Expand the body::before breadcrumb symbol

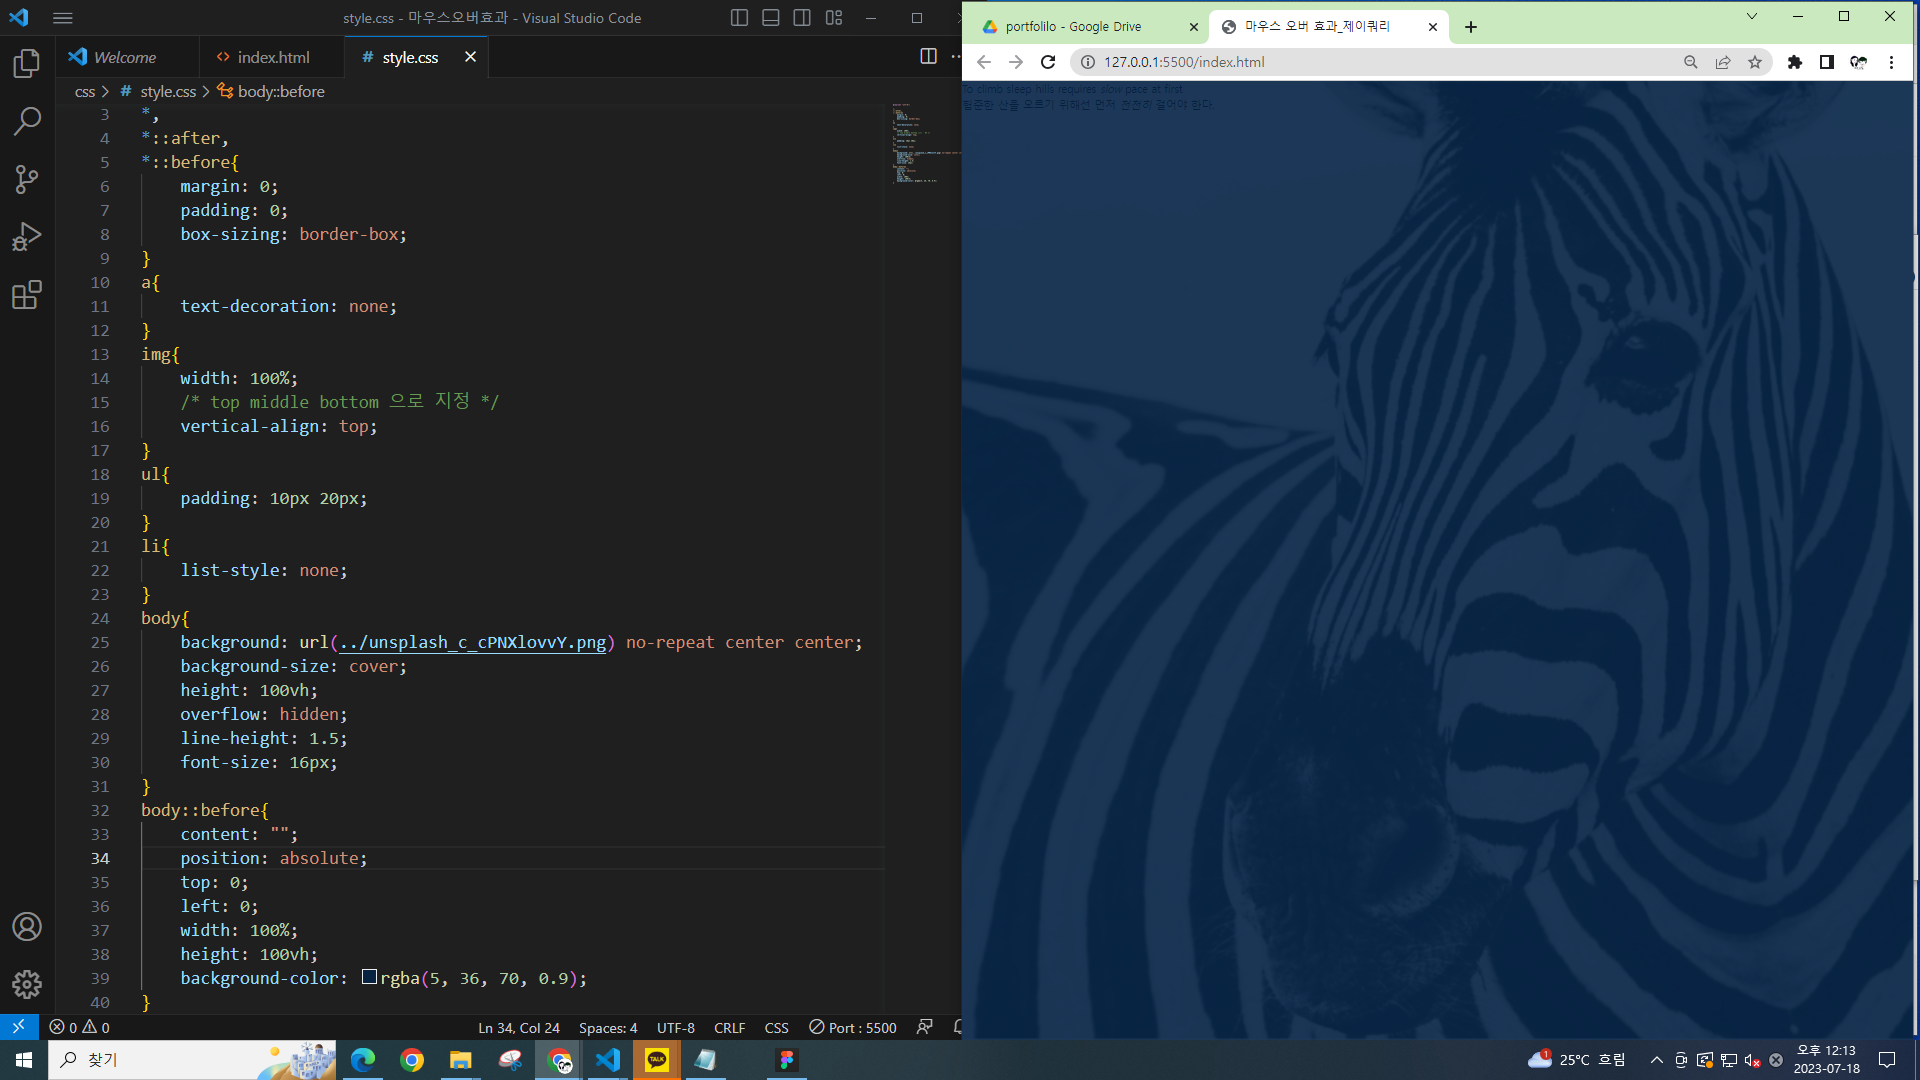280,91
